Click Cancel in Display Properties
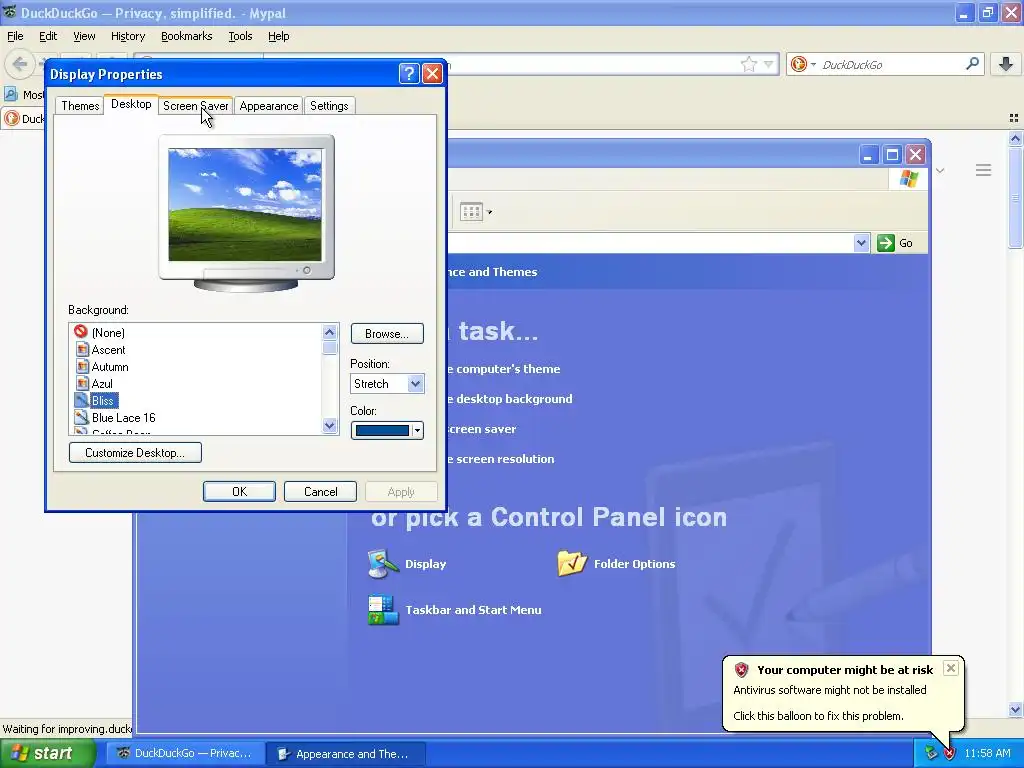Screen dimensions: 1024x768 pos(321,492)
